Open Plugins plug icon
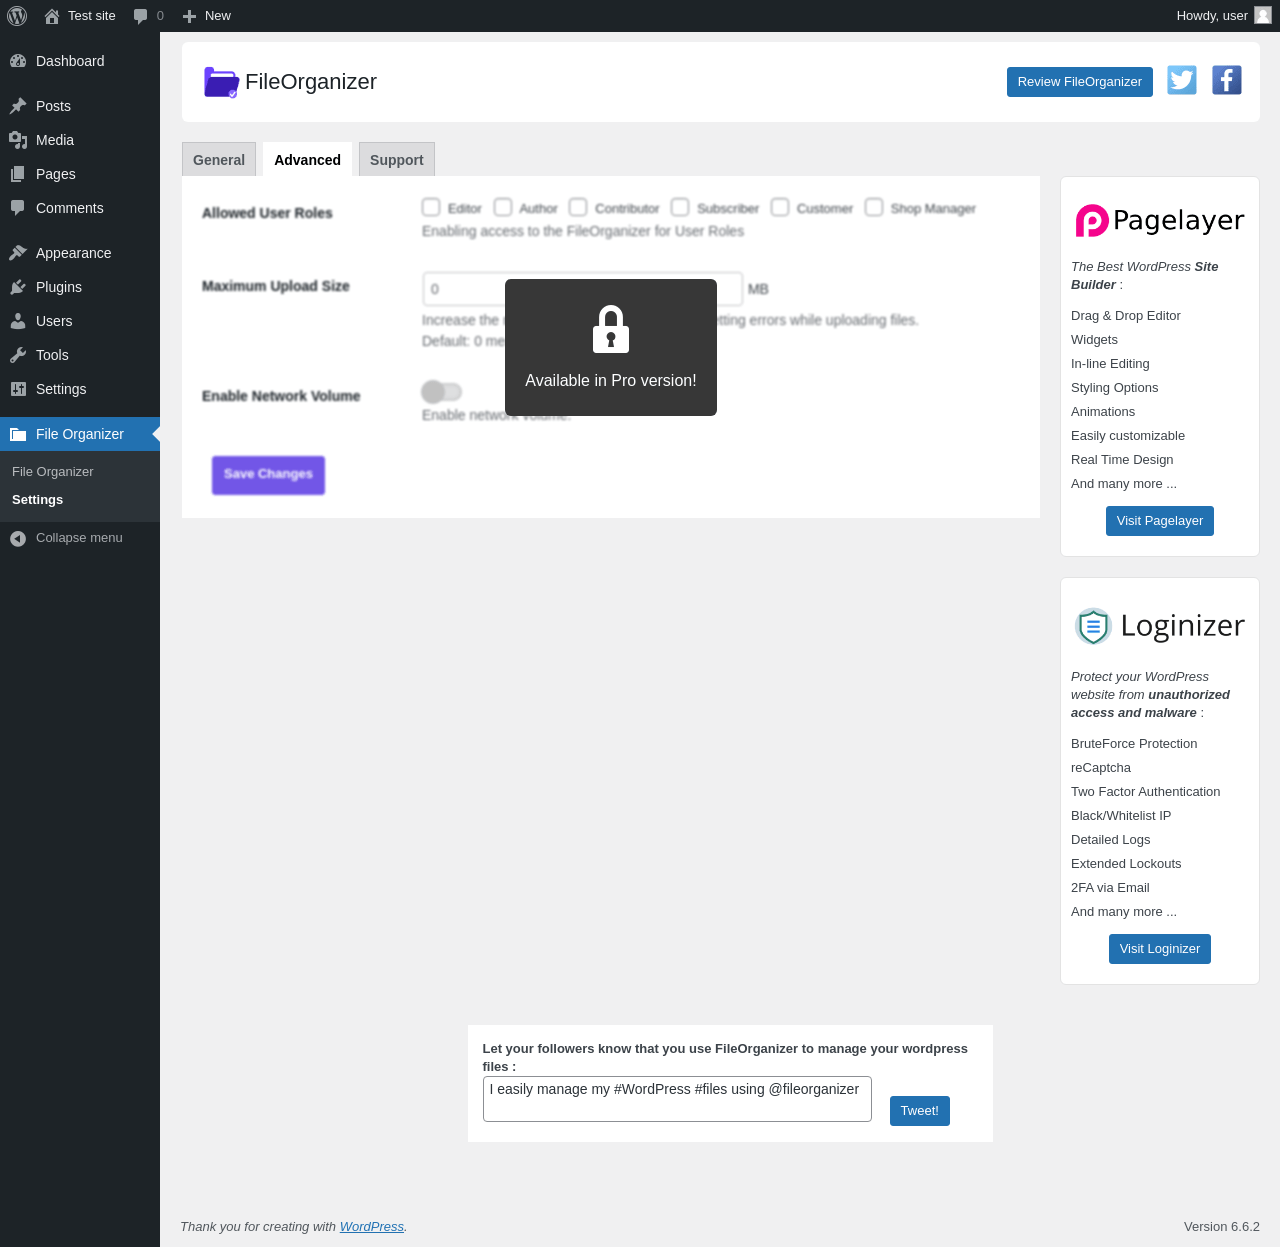 (18, 287)
